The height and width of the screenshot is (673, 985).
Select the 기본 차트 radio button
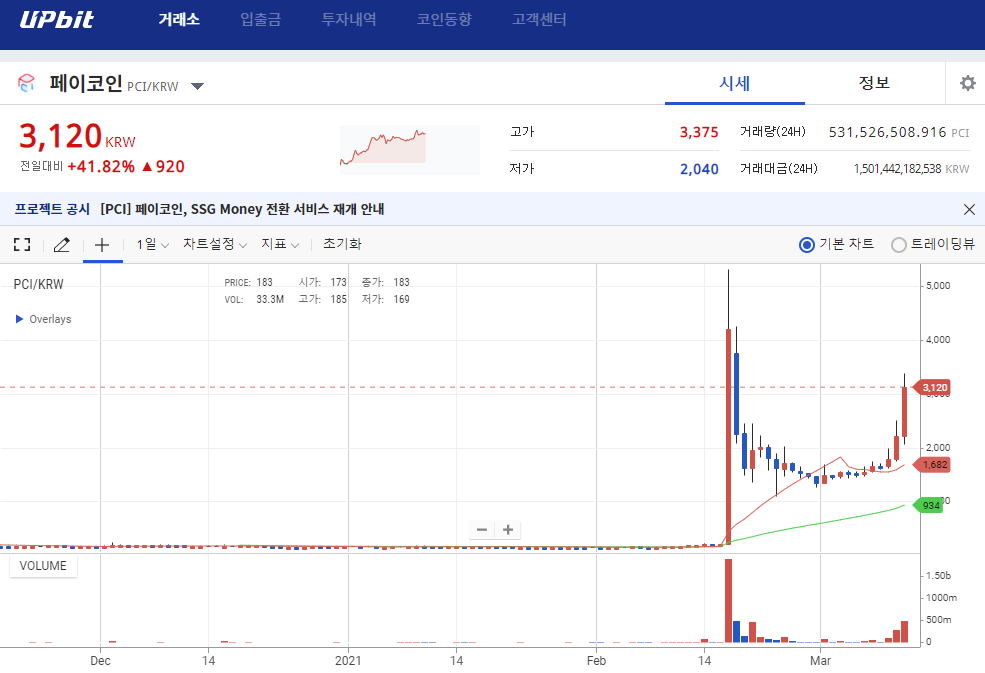click(x=807, y=244)
